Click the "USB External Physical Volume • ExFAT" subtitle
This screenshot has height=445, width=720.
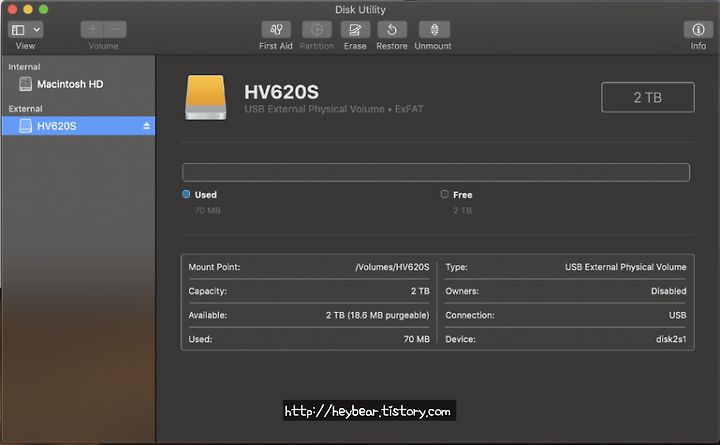(x=334, y=109)
